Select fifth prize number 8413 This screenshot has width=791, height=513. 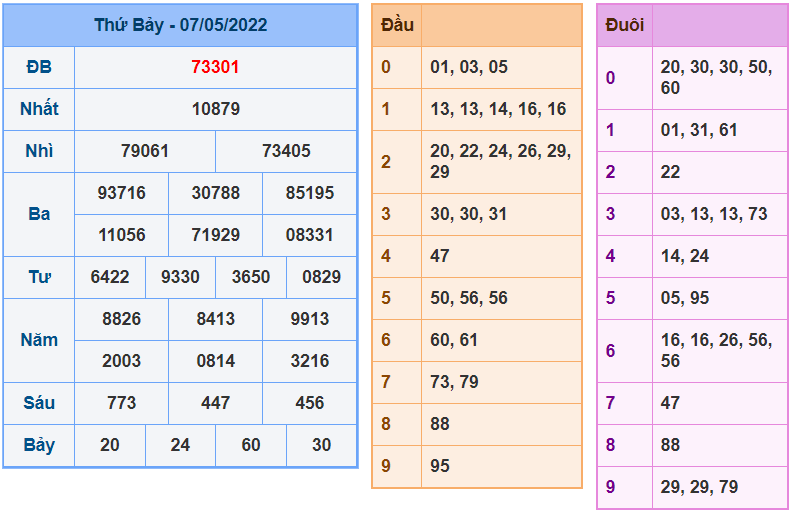tap(215, 318)
